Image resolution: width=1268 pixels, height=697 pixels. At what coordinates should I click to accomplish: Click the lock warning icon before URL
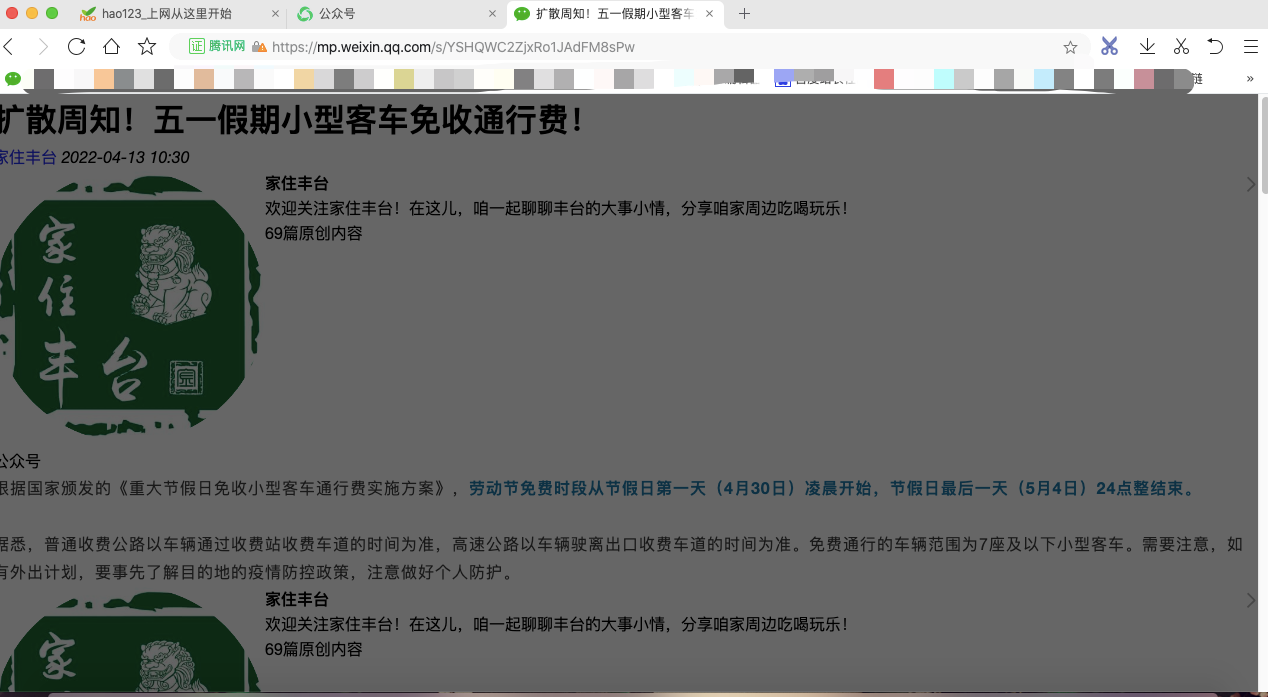pyautogui.click(x=259, y=47)
